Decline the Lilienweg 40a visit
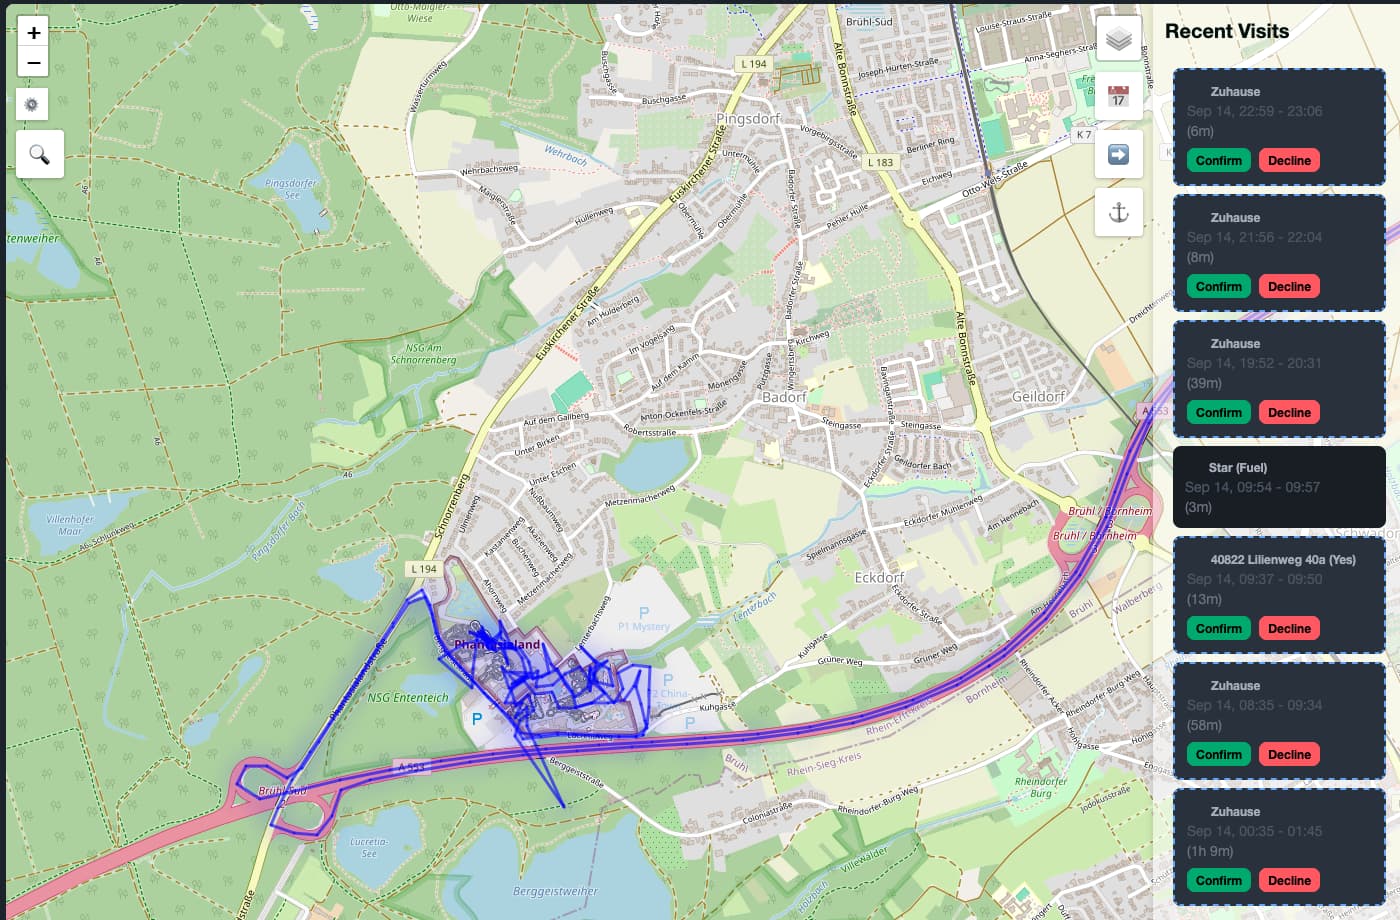The width and height of the screenshot is (1400, 920). (1289, 628)
